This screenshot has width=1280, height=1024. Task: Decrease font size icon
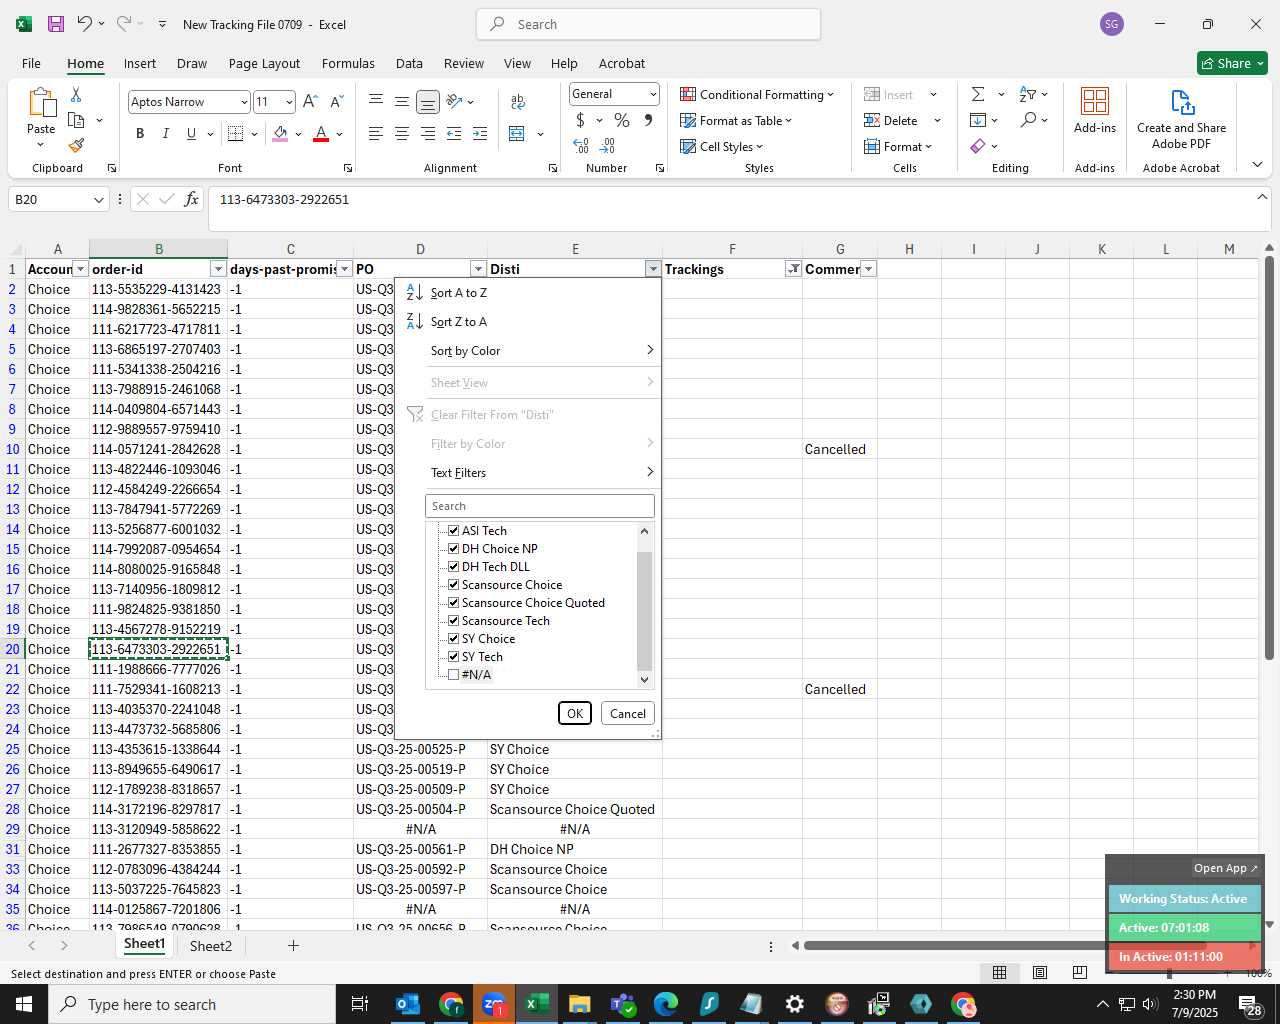[336, 101]
